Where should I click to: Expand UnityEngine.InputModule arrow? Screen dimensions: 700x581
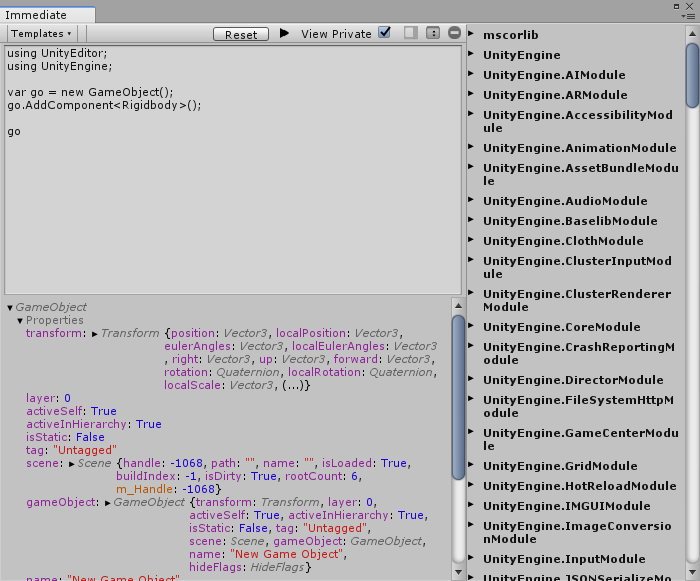click(471, 558)
